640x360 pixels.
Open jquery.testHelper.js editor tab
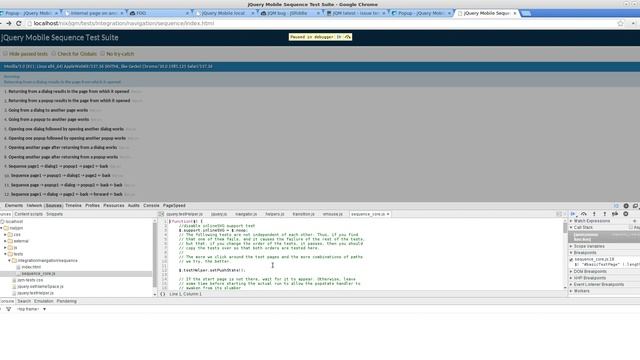coord(184,214)
